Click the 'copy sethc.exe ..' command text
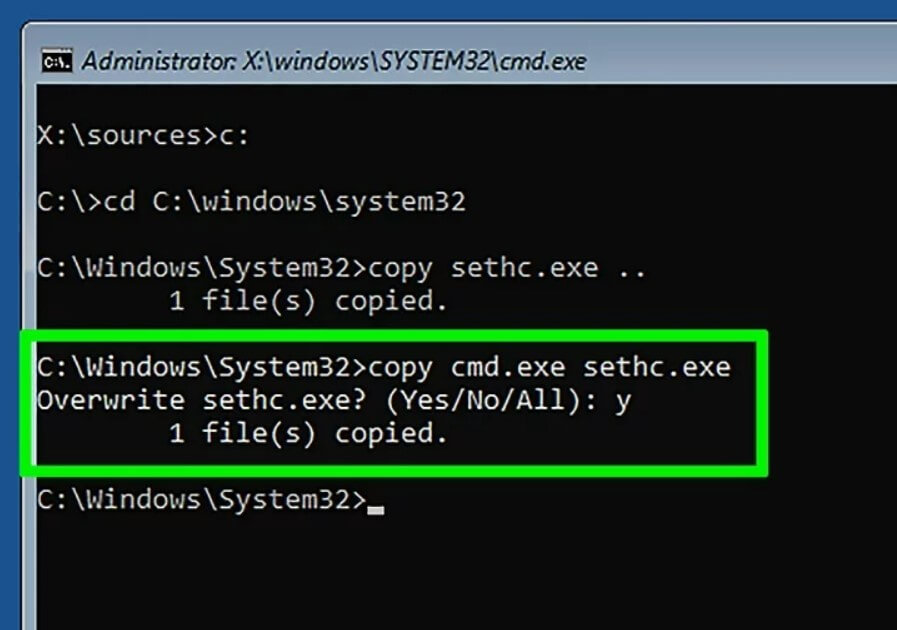Image resolution: width=897 pixels, height=630 pixels. (507, 268)
